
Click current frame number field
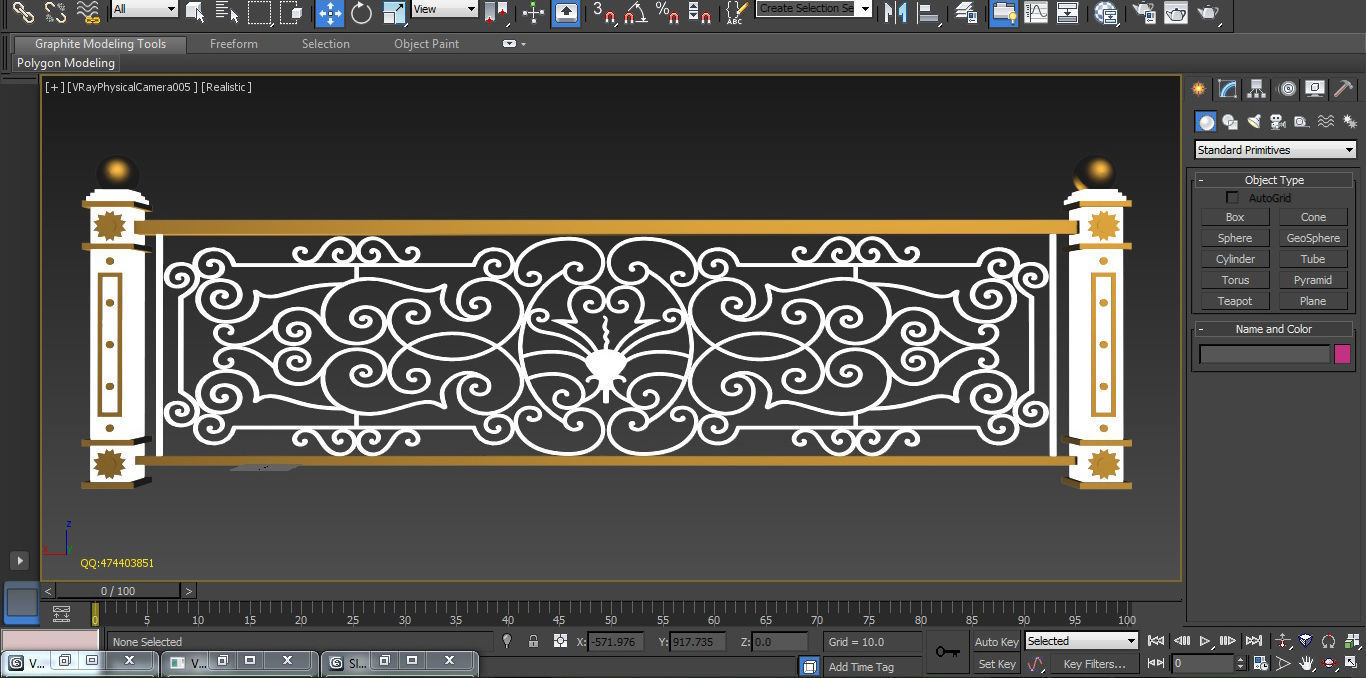[1204, 663]
